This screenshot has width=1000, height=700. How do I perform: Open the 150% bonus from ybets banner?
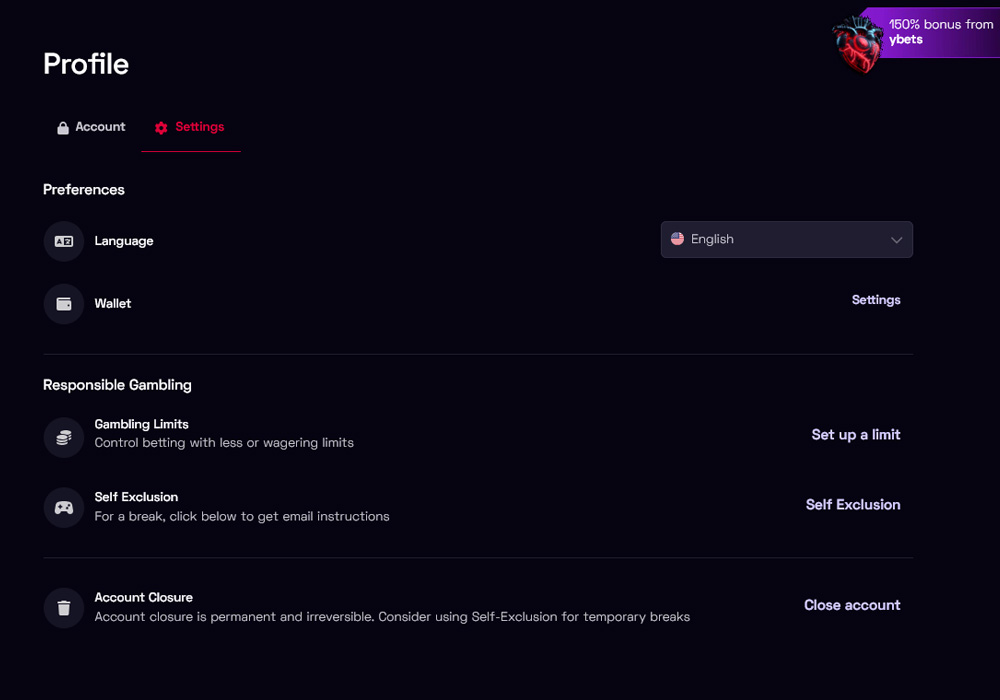(940, 32)
